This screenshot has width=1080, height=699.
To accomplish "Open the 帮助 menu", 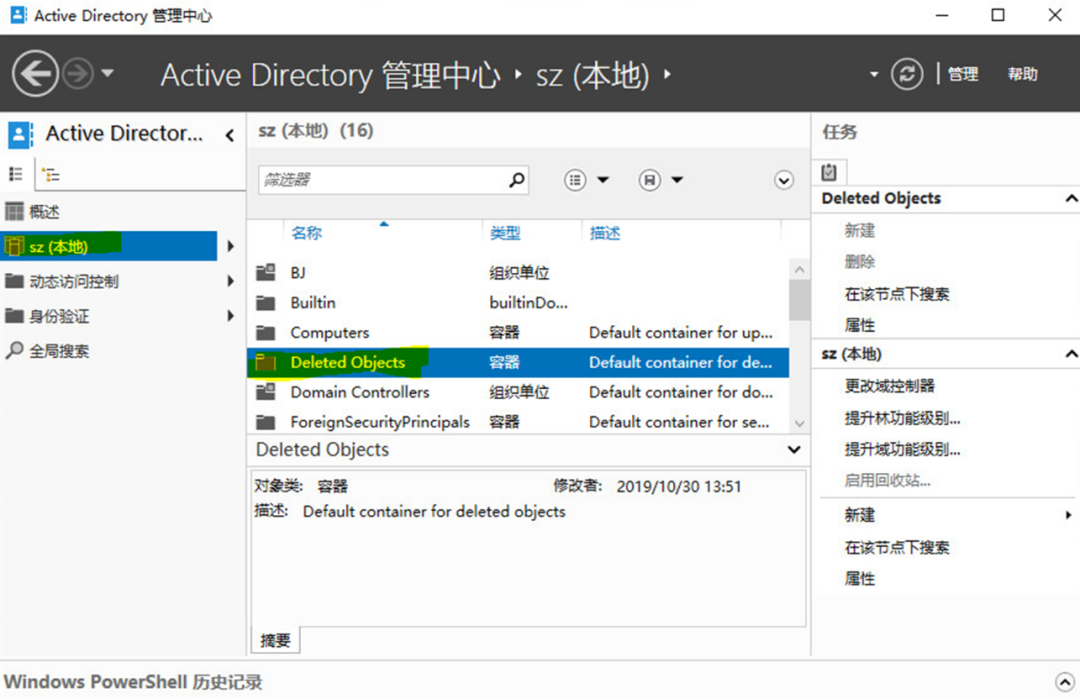I will 1022,73.
